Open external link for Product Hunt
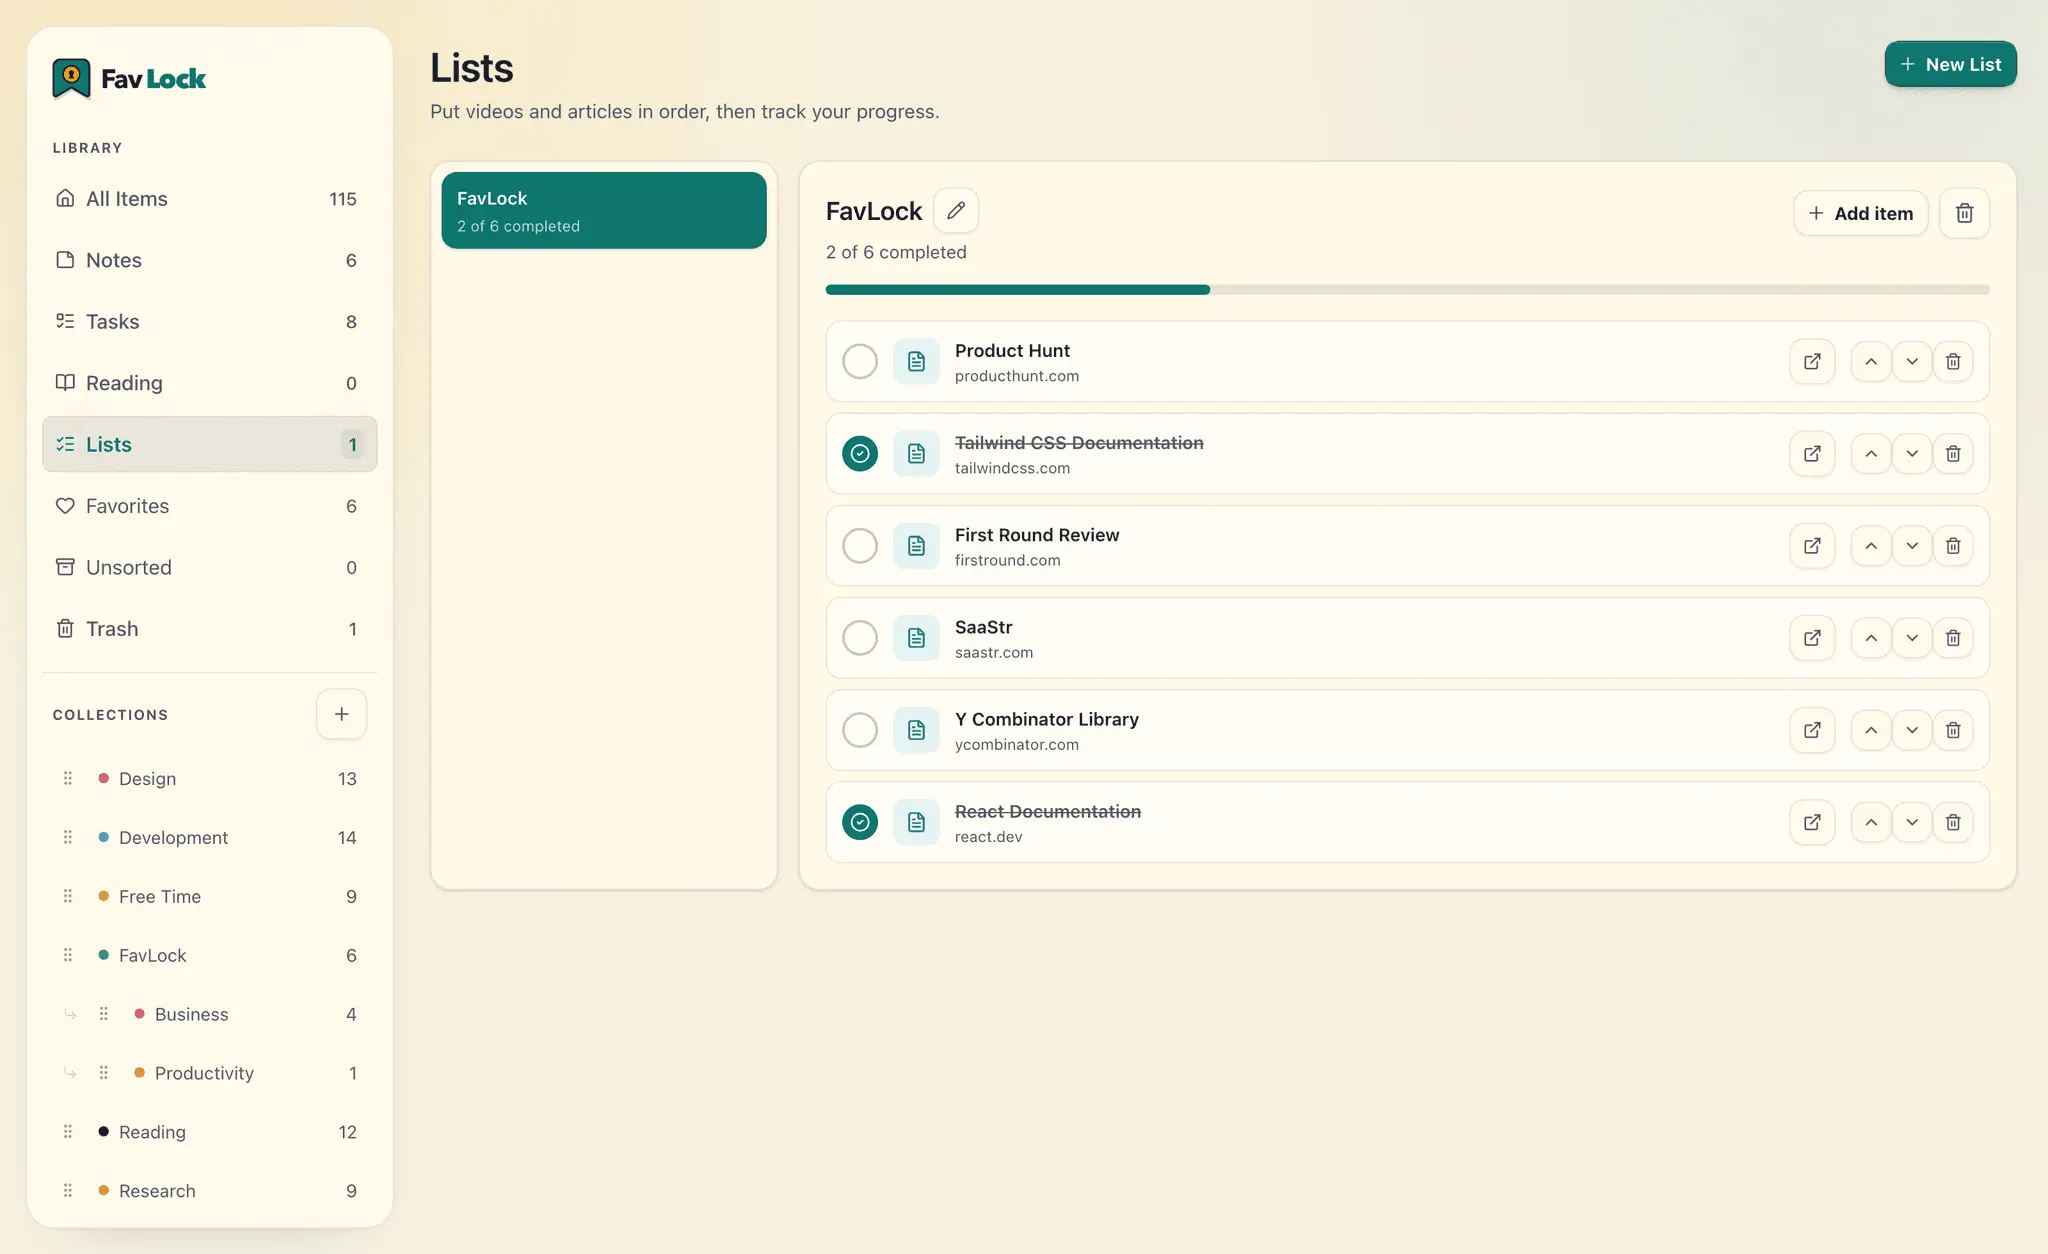 point(1812,362)
